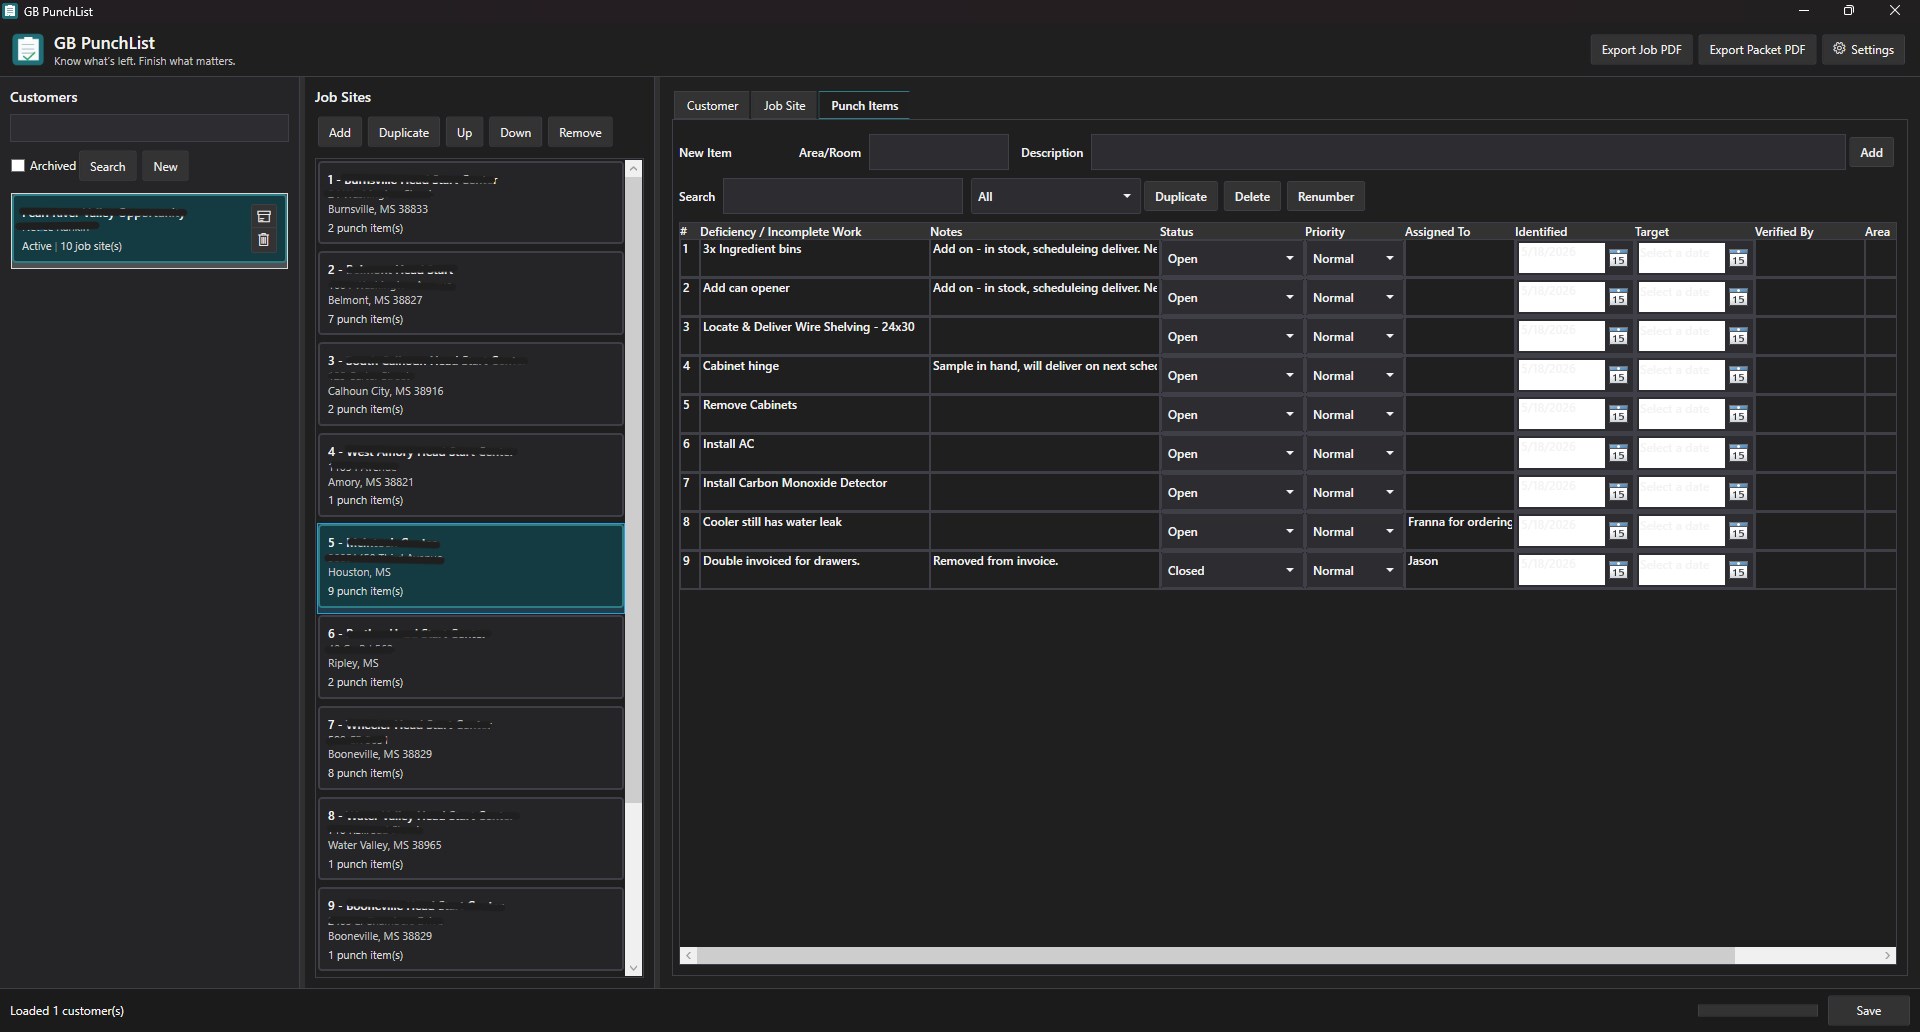Focus the Area/Room input field
This screenshot has height=1032, width=1920.
coord(938,152)
